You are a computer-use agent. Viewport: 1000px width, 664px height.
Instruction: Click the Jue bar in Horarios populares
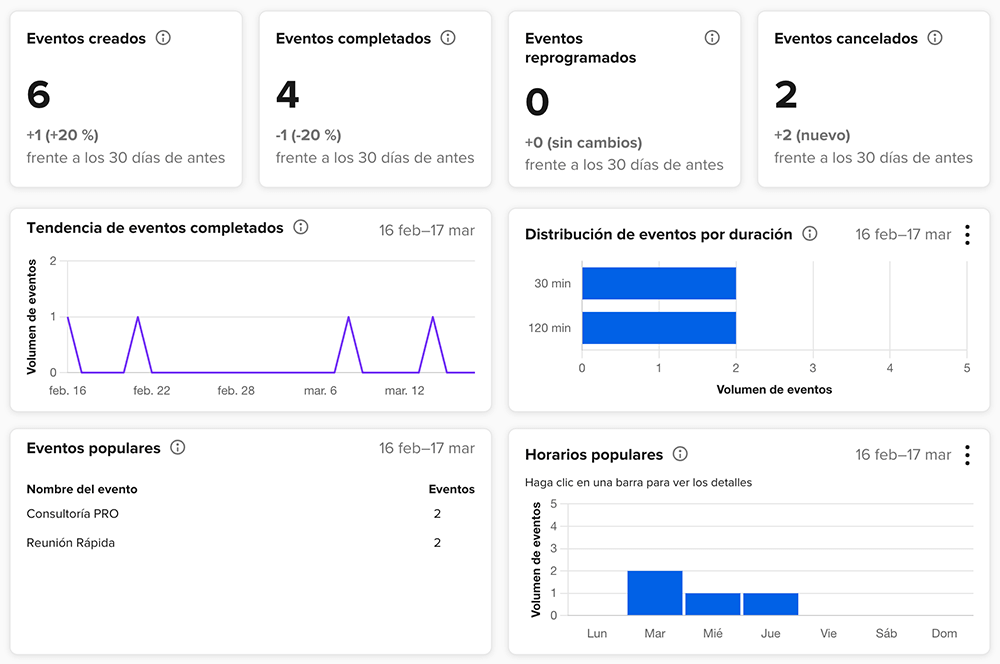[770, 604]
